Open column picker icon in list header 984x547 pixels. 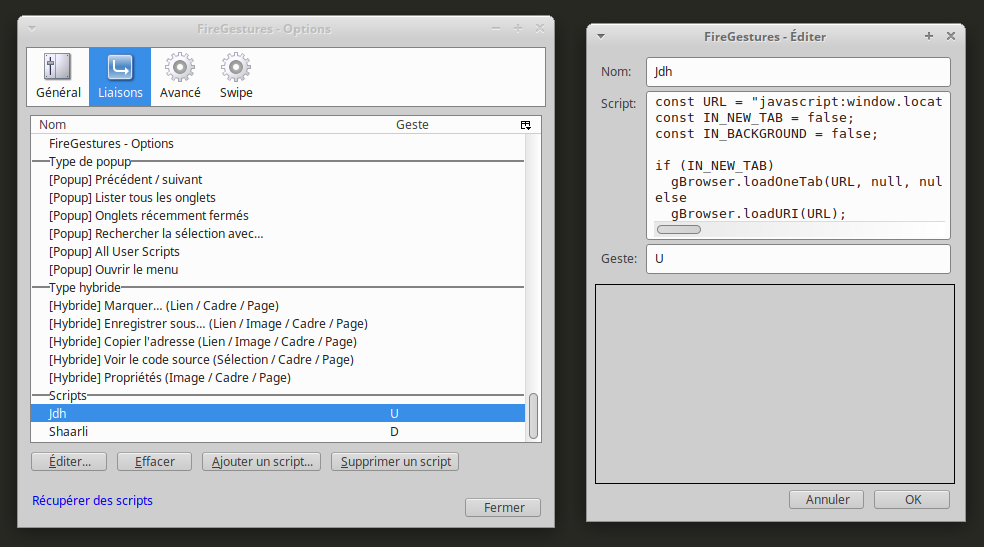point(526,125)
